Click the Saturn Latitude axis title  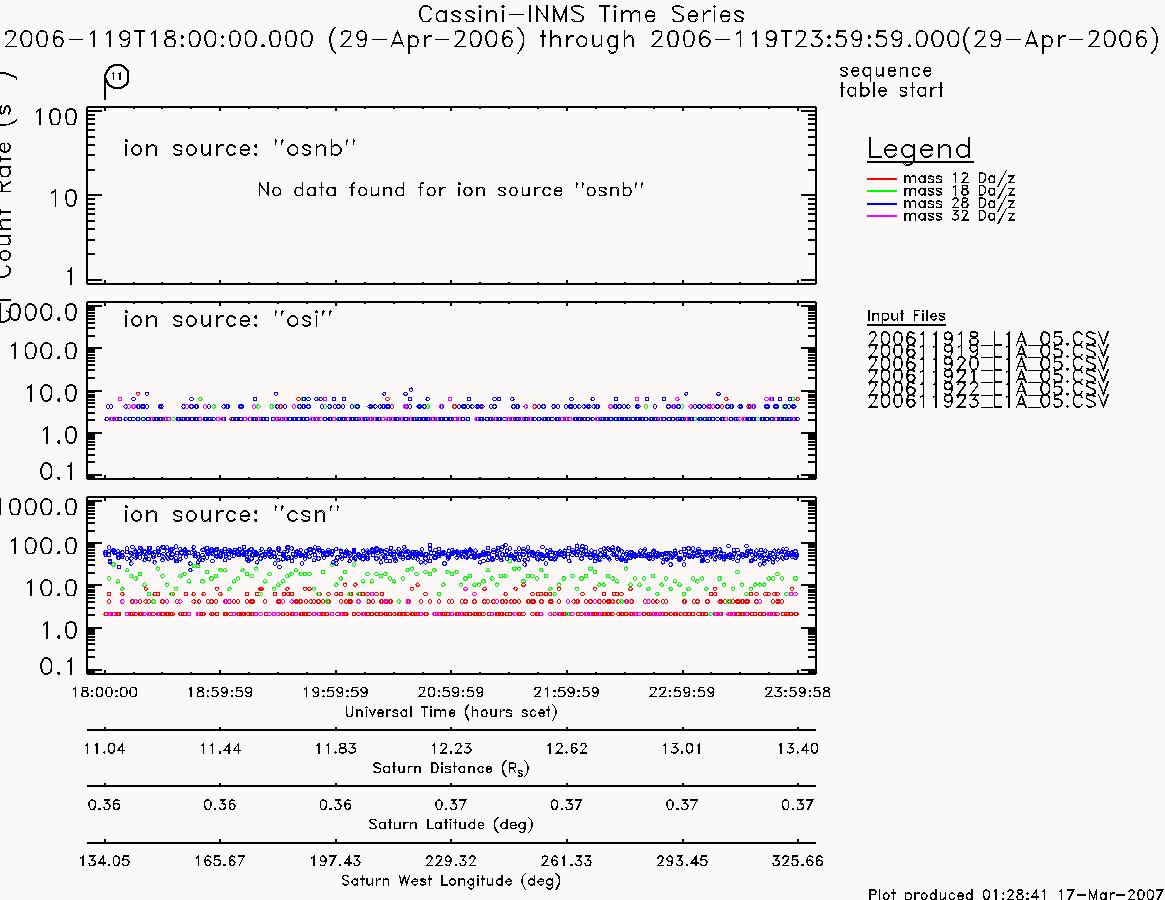pyautogui.click(x=451, y=824)
